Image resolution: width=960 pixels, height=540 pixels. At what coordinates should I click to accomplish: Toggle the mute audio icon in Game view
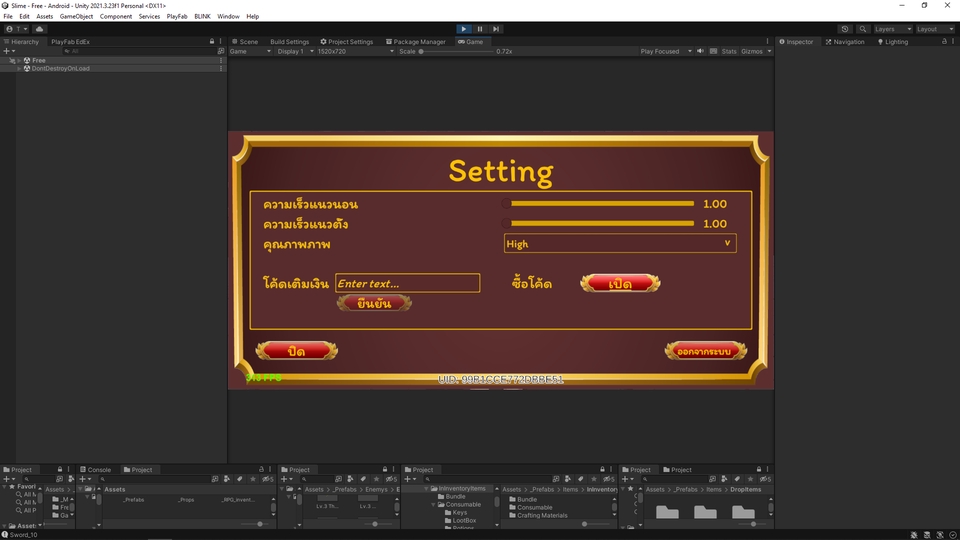(700, 51)
